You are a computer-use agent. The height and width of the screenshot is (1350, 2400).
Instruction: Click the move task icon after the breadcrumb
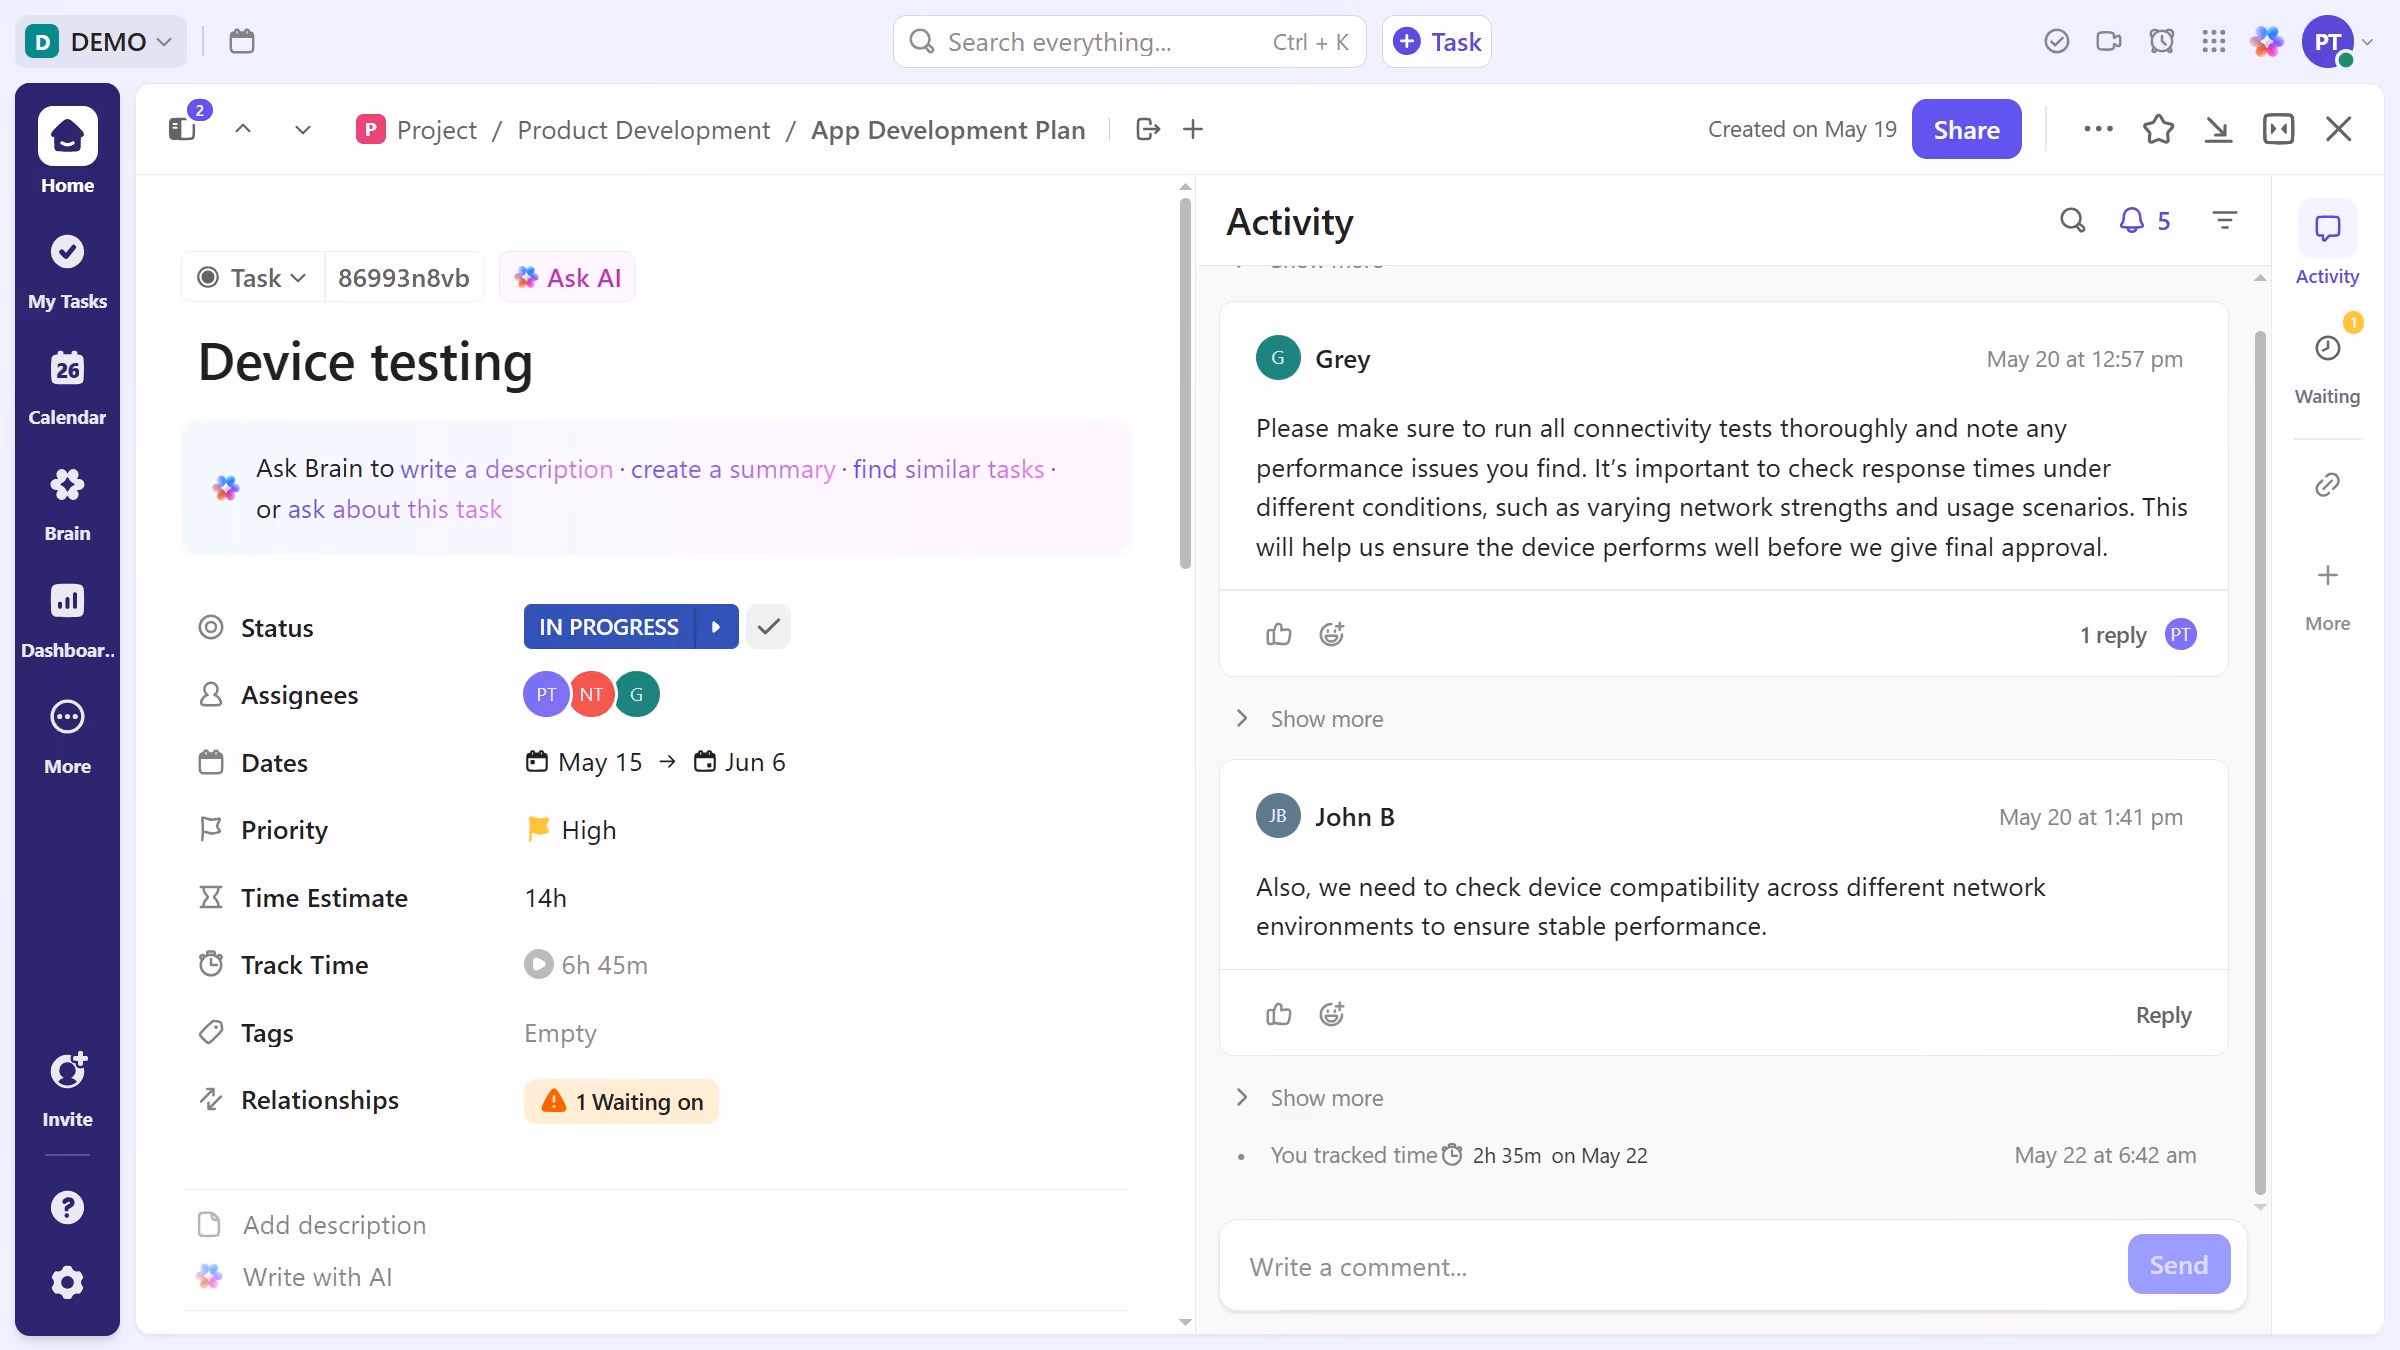pos(1148,129)
